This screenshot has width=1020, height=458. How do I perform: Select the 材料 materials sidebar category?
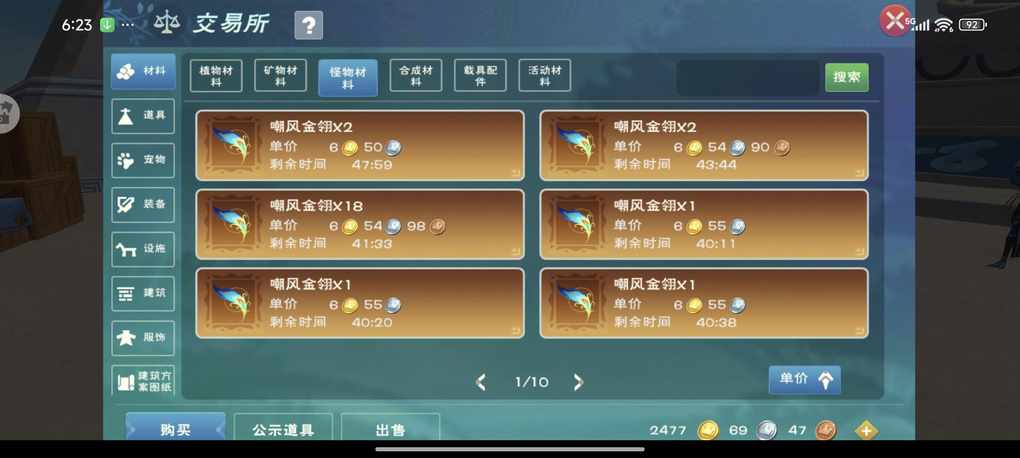[x=143, y=72]
